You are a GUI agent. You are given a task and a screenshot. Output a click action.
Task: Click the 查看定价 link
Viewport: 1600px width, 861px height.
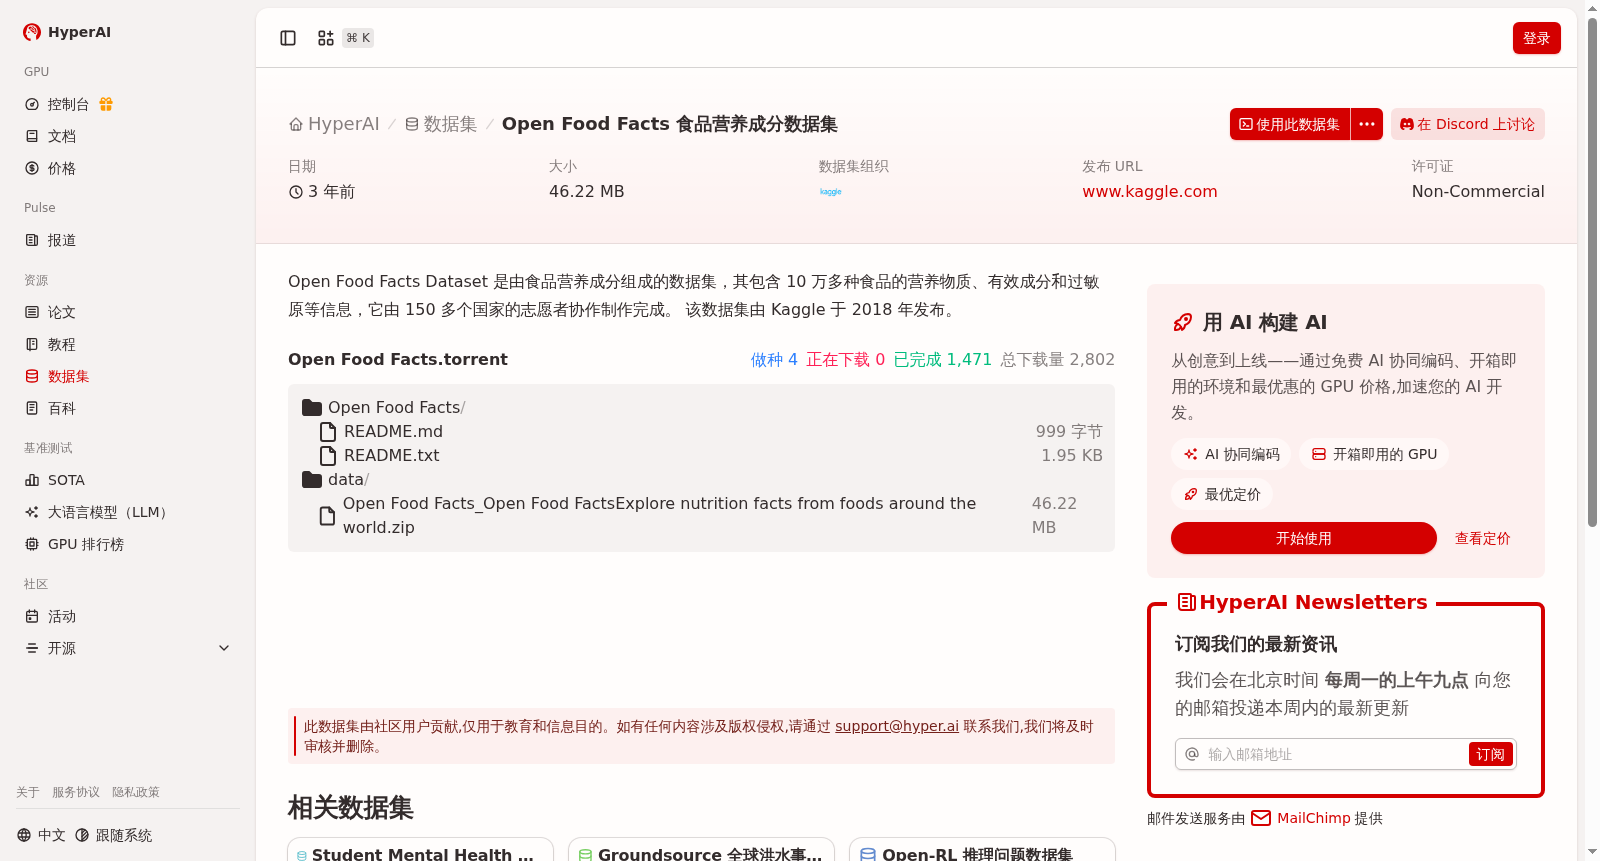[1482, 538]
